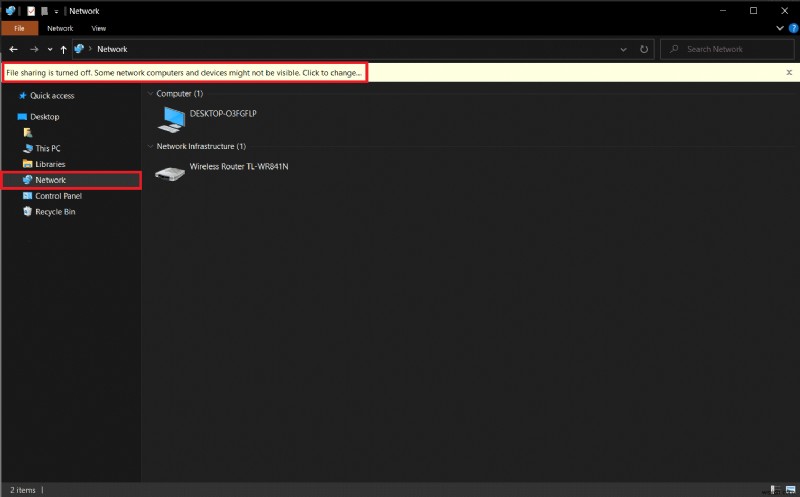Go forward with the right arrow
This screenshot has width=800, height=497.
(x=34, y=49)
